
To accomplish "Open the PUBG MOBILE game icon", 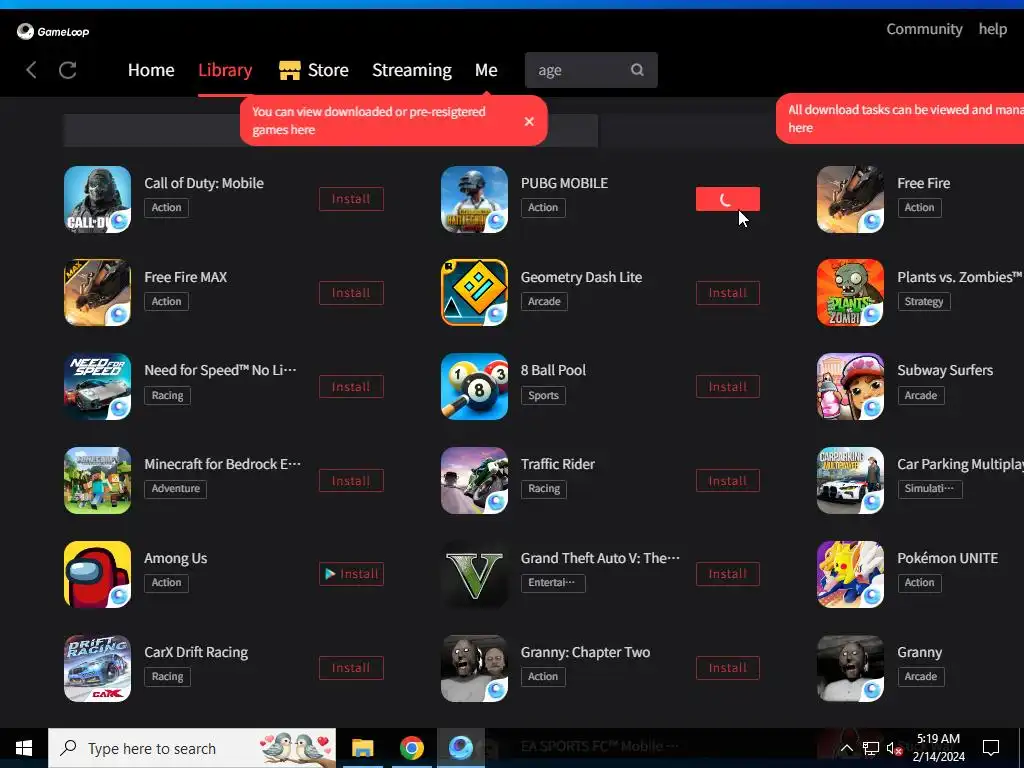I will [x=474, y=199].
